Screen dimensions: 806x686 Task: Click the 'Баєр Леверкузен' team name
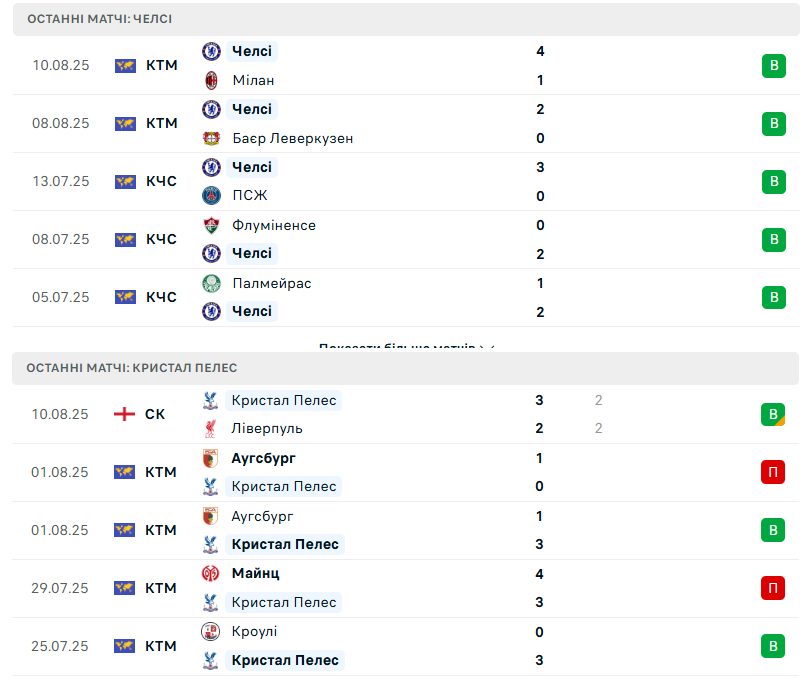click(292, 138)
